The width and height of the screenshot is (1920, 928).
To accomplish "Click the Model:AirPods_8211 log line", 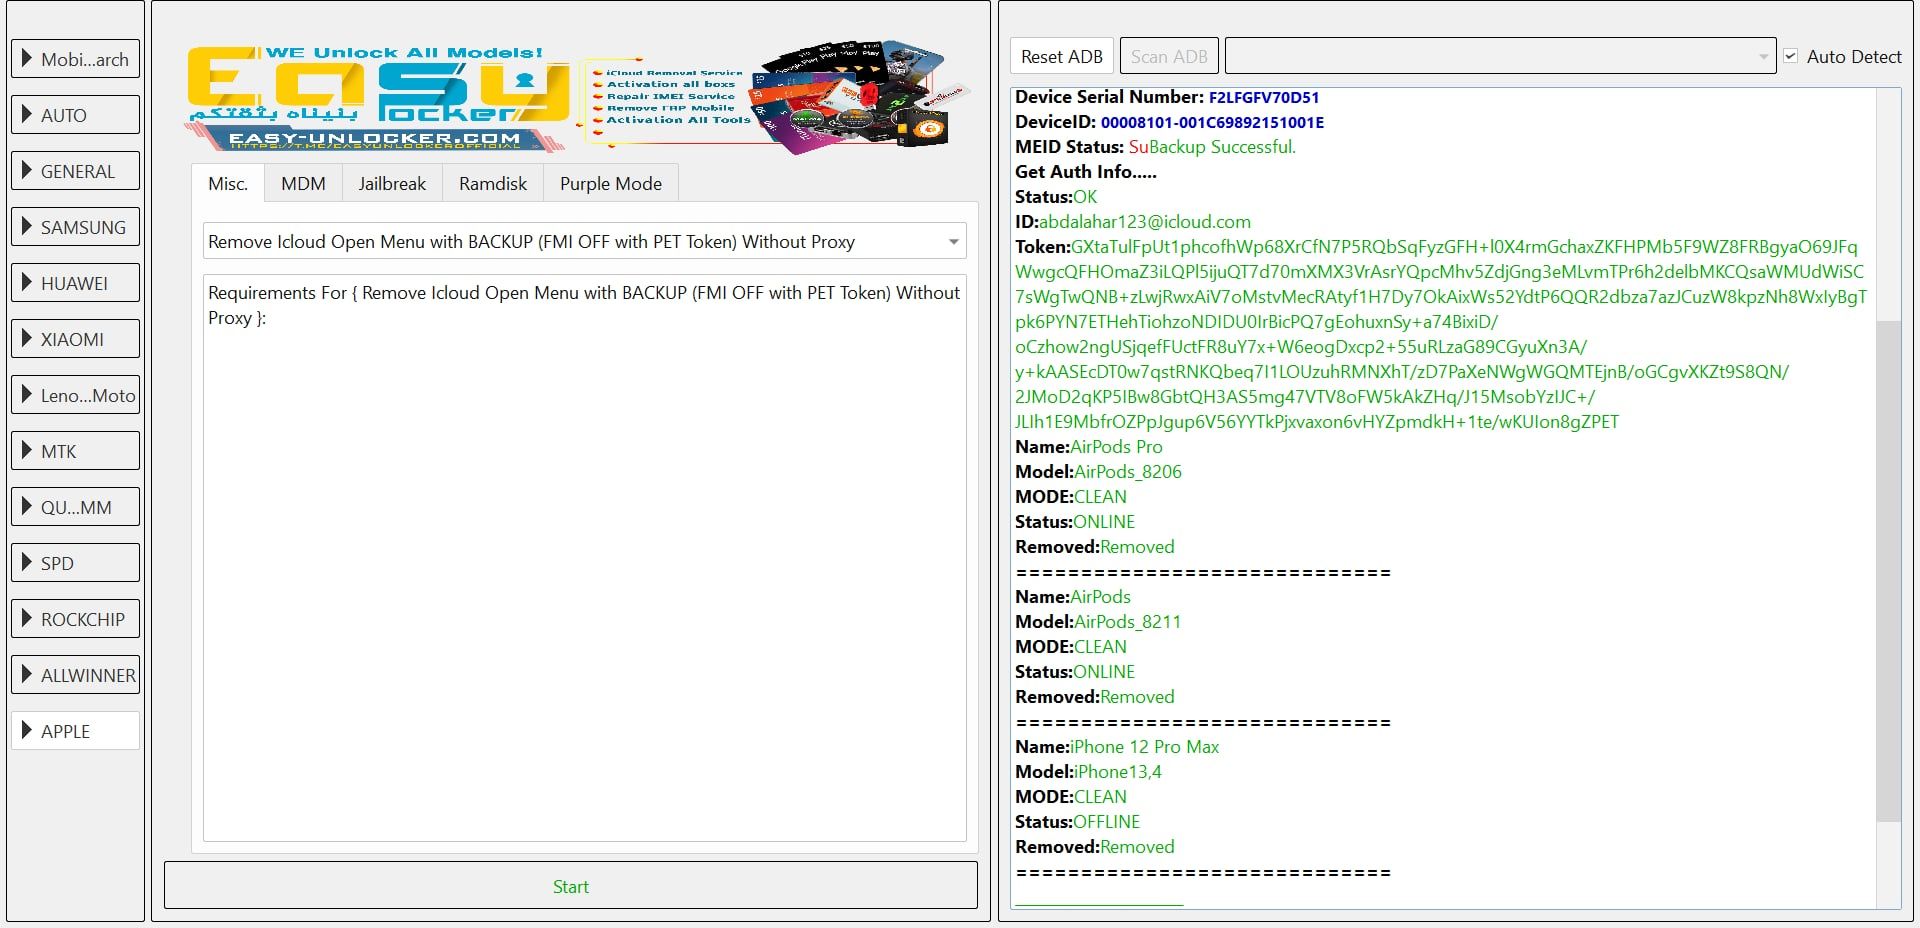I will tap(1098, 622).
